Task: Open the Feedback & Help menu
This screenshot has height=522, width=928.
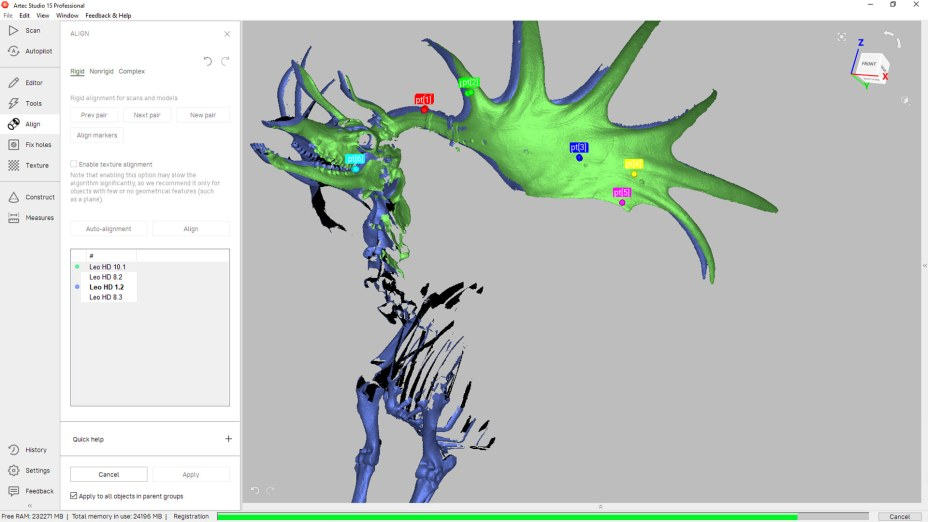Action: pos(107,16)
